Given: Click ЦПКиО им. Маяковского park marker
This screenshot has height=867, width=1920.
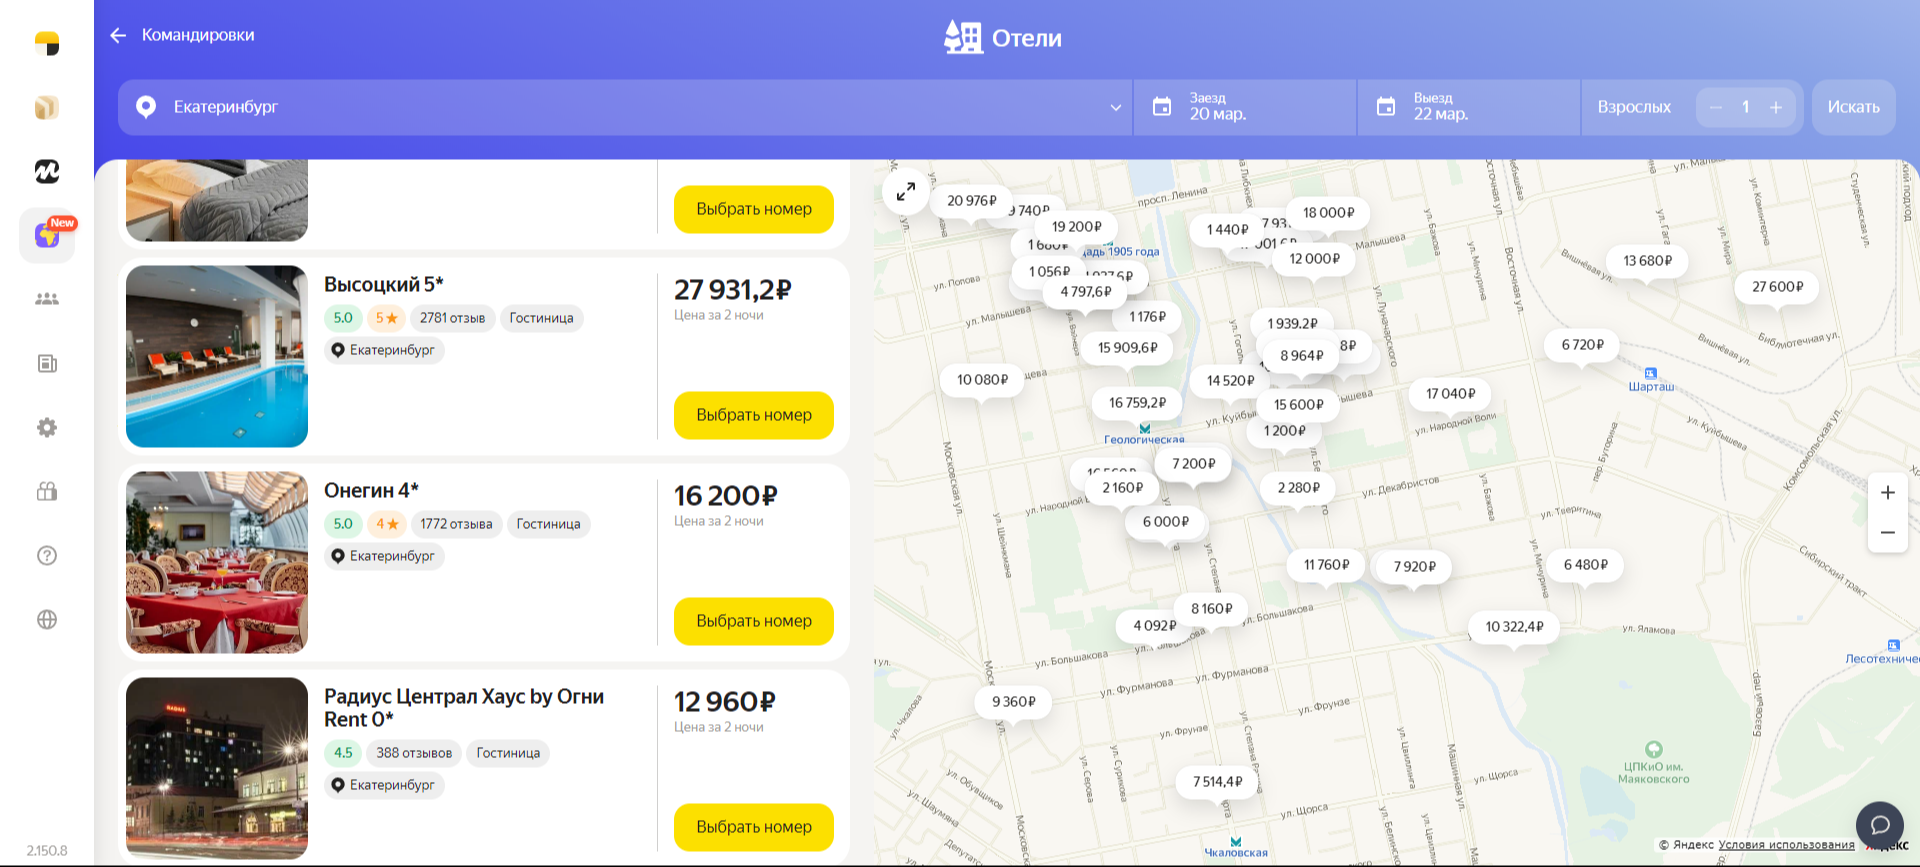Looking at the screenshot, I should tap(1654, 749).
